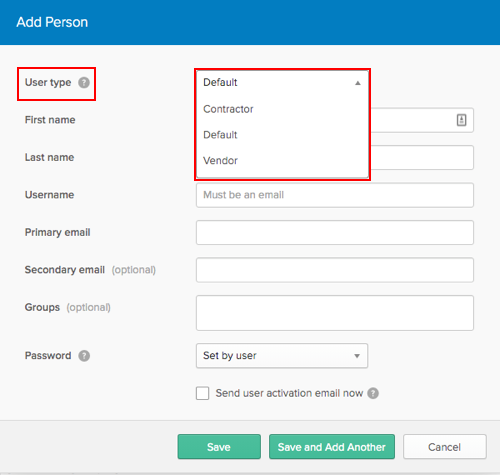This screenshot has width=500, height=475.
Task: Click the Secondary email input box
Action: coord(335,270)
